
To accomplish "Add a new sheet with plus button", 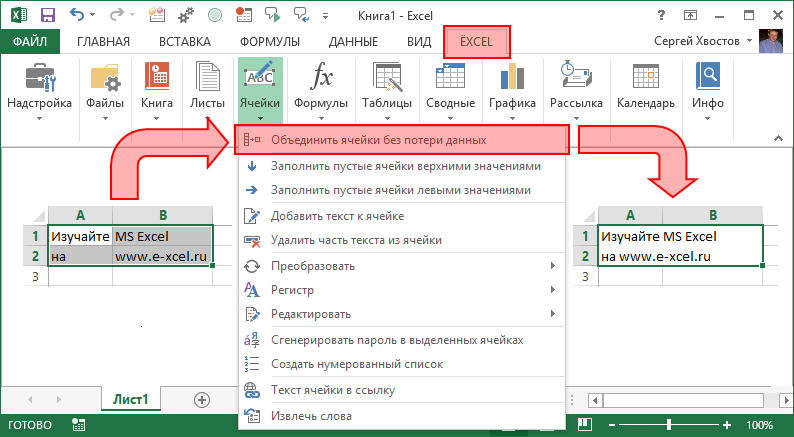I will pyautogui.click(x=202, y=400).
